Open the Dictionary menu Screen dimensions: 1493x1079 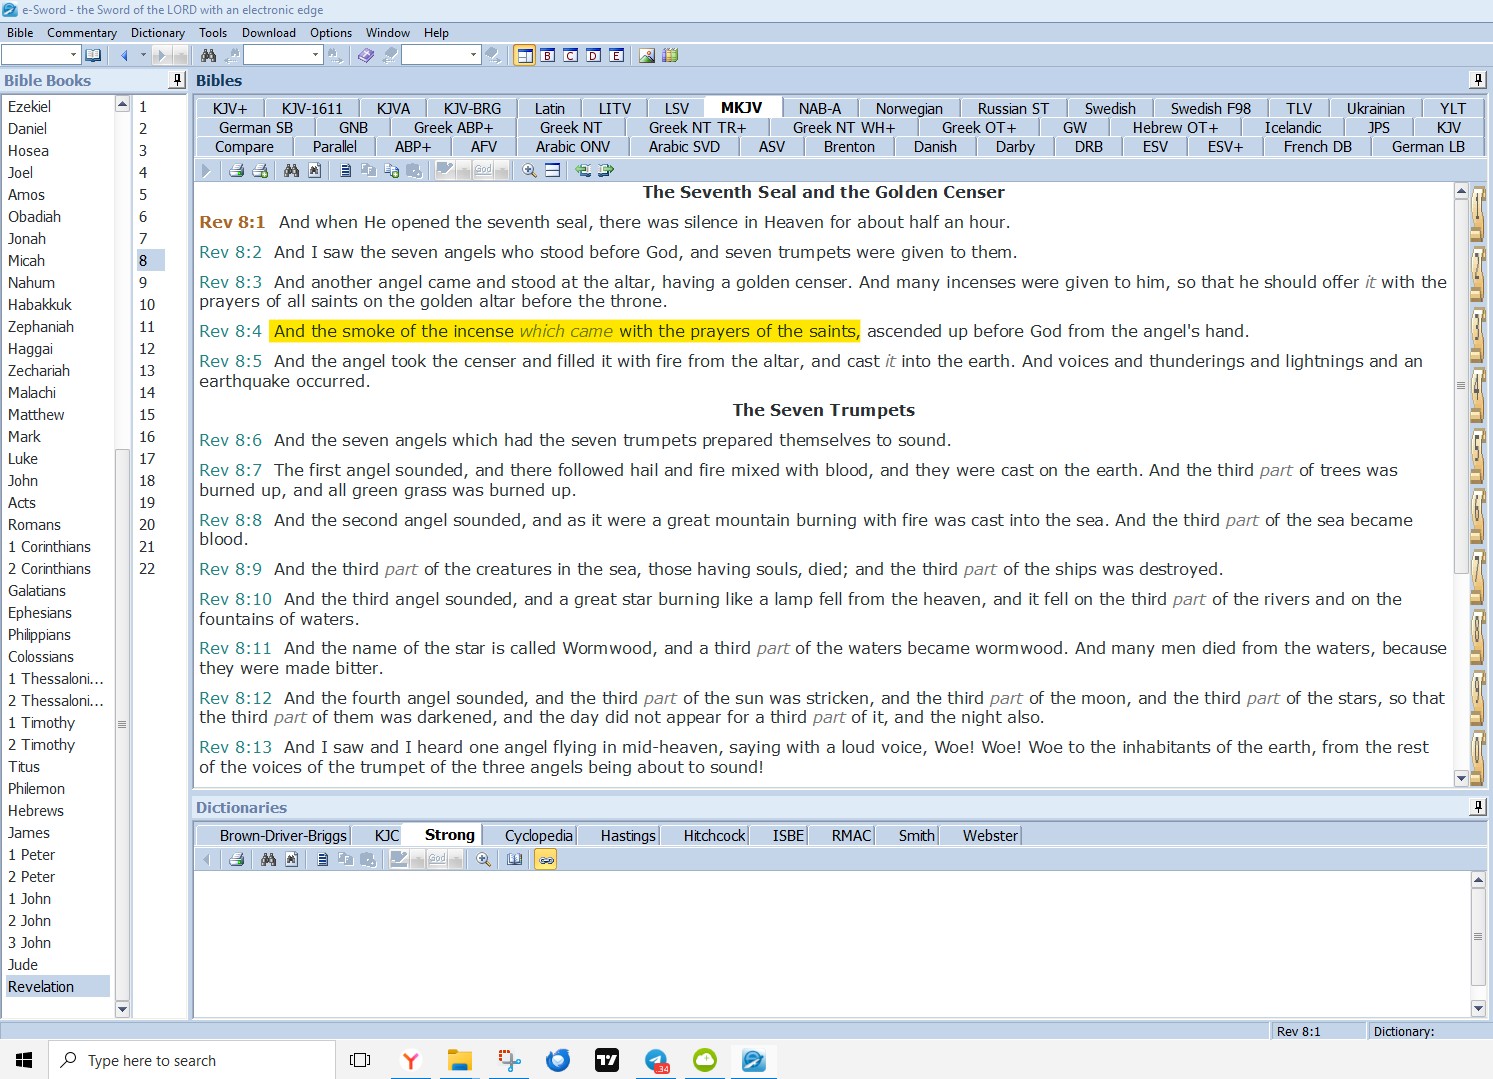(x=158, y=32)
